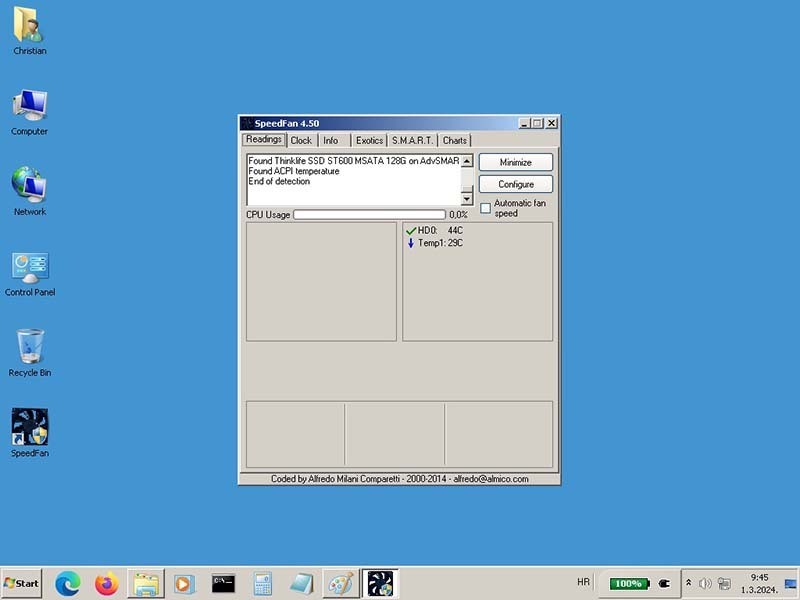Open the Control Panel desktop icon

pyautogui.click(x=30, y=267)
